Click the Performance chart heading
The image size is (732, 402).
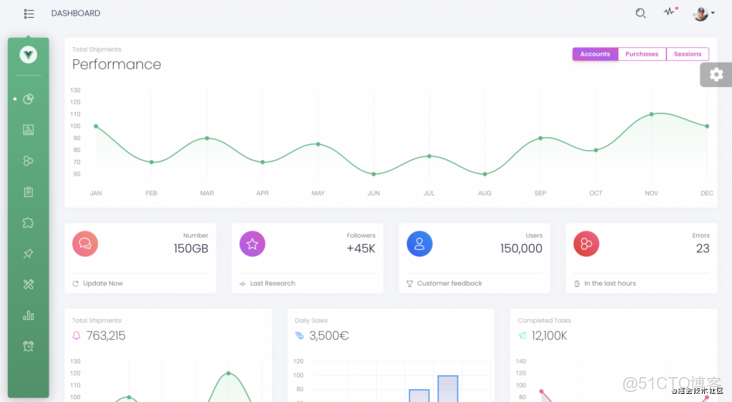point(117,64)
